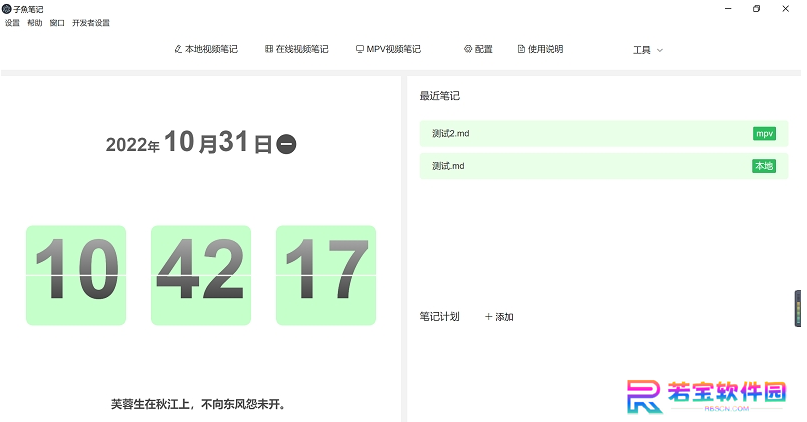The width and height of the screenshot is (807, 422).
Task: Click the poem line 芙蓉生在秋江上
Action: coord(198,405)
